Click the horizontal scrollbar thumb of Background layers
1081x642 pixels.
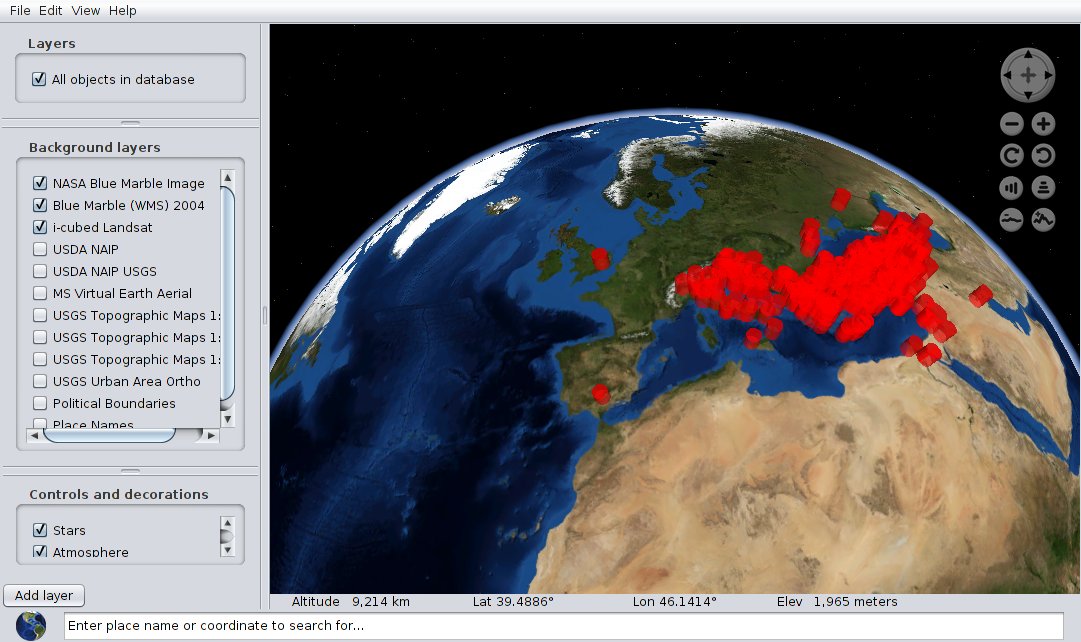tap(109, 436)
